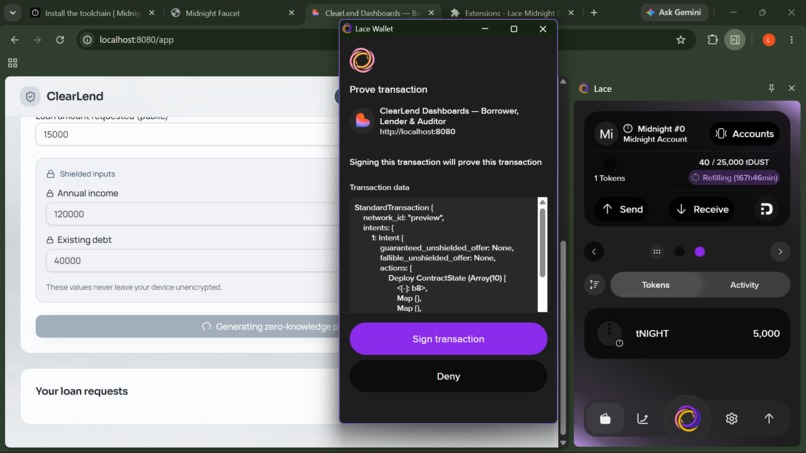The width and height of the screenshot is (806, 453).
Task: Open the tNIGHT token row
Action: pos(687,333)
